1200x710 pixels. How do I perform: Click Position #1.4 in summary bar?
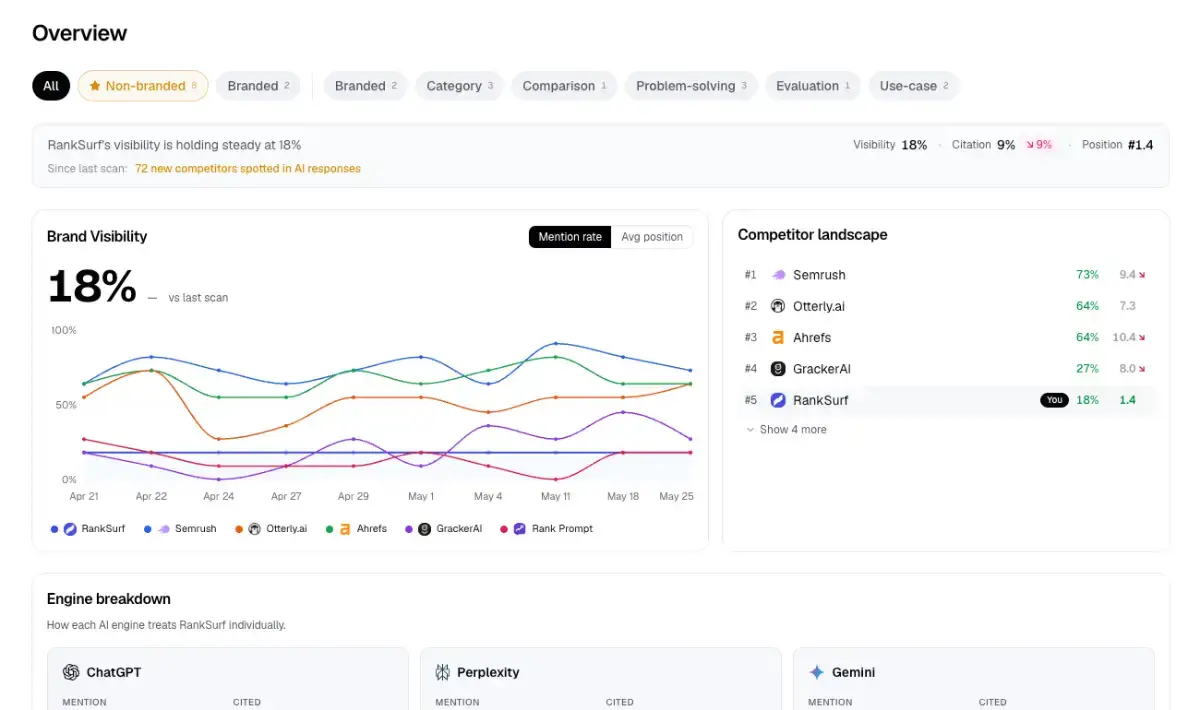pos(1117,145)
